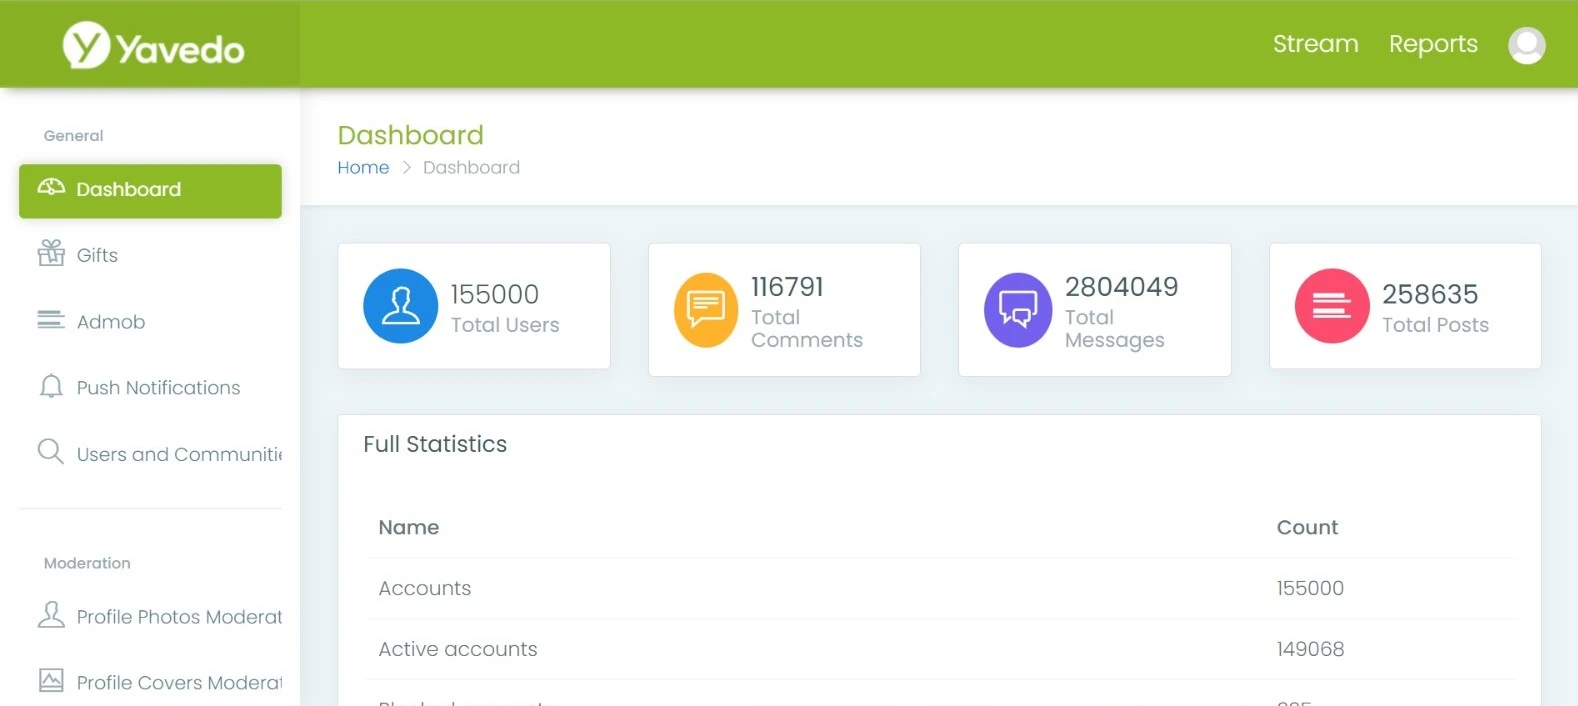Open the Gifts sidebar link
The height and width of the screenshot is (706, 1578).
pos(97,255)
